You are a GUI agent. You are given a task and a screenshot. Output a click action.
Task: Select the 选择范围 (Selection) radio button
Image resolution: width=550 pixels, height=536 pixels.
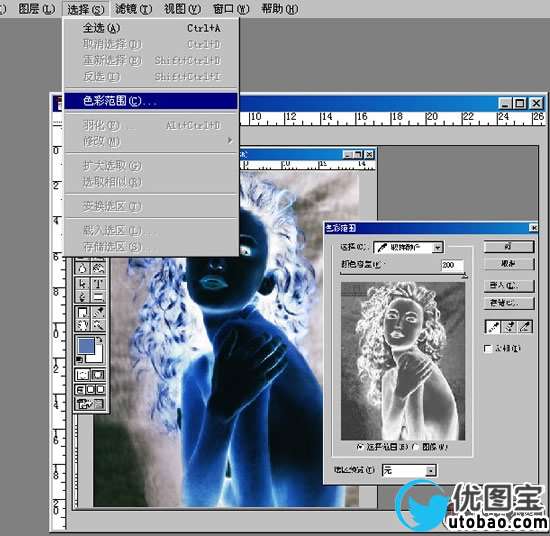pos(360,447)
